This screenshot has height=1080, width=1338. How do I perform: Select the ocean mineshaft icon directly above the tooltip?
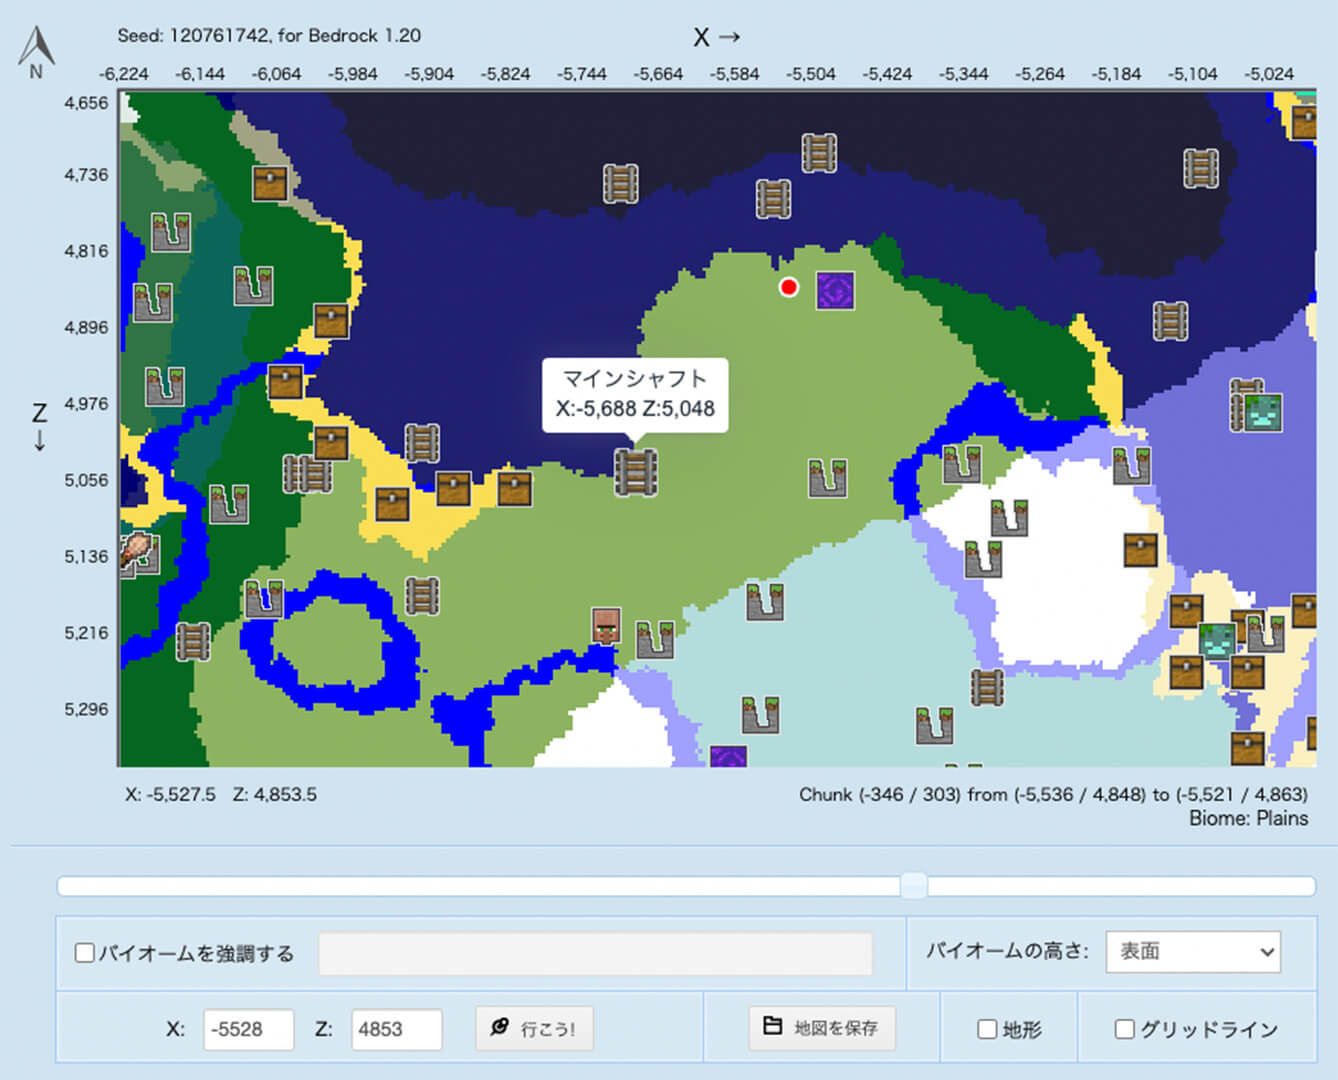pos(620,184)
